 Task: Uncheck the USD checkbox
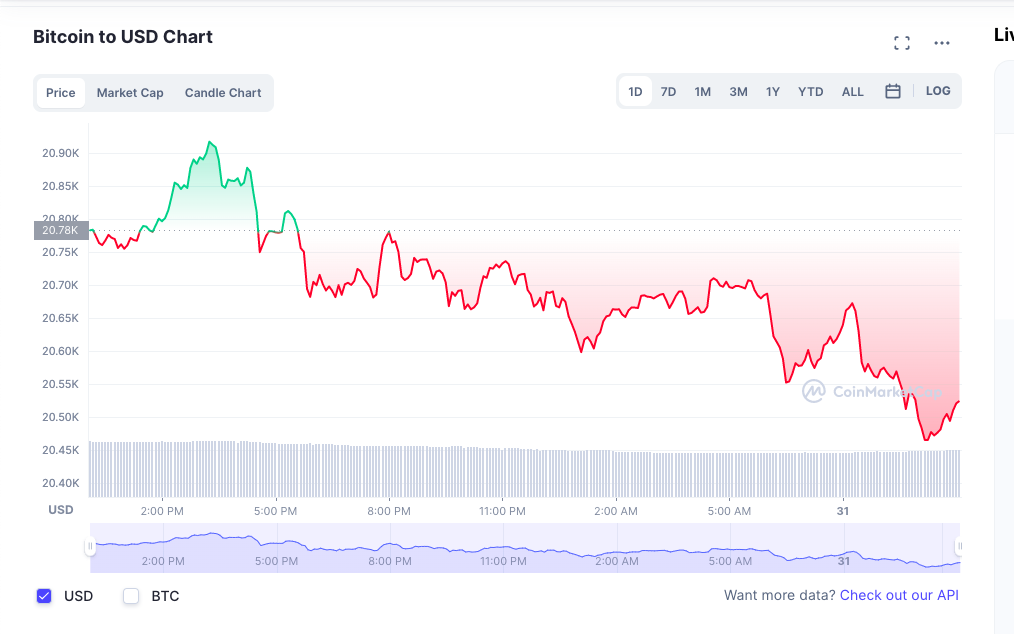[44, 596]
